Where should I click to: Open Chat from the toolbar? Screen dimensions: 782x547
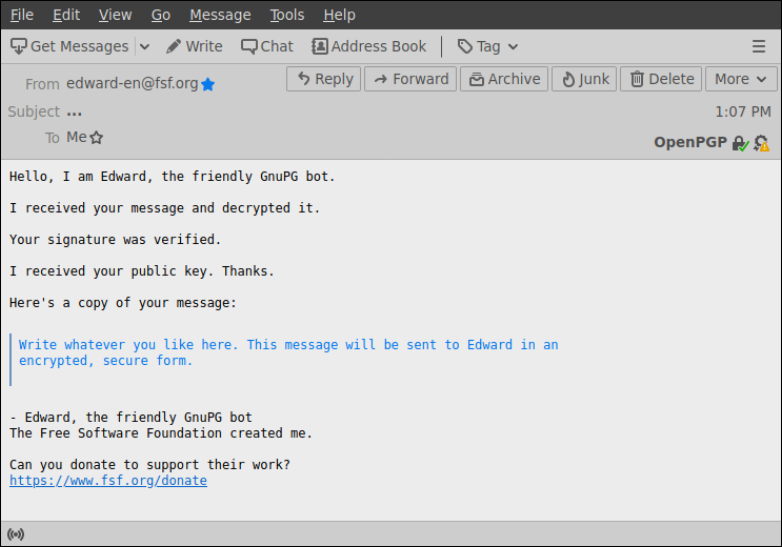267,46
